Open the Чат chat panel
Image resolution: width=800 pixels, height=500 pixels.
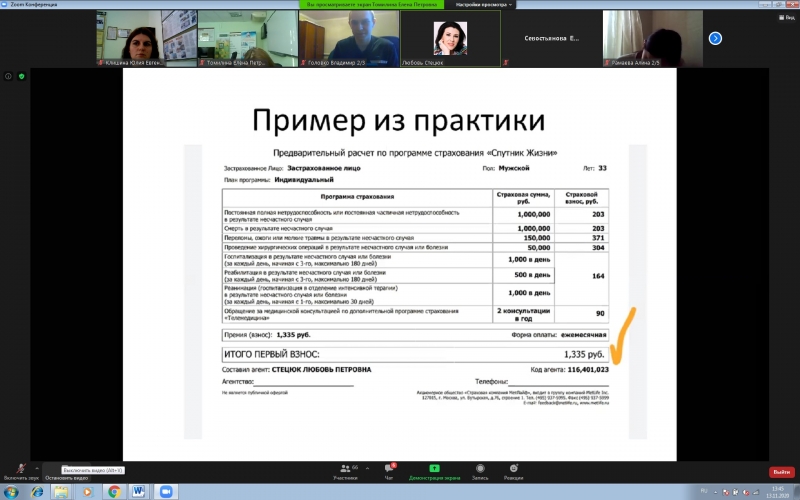tap(389, 472)
